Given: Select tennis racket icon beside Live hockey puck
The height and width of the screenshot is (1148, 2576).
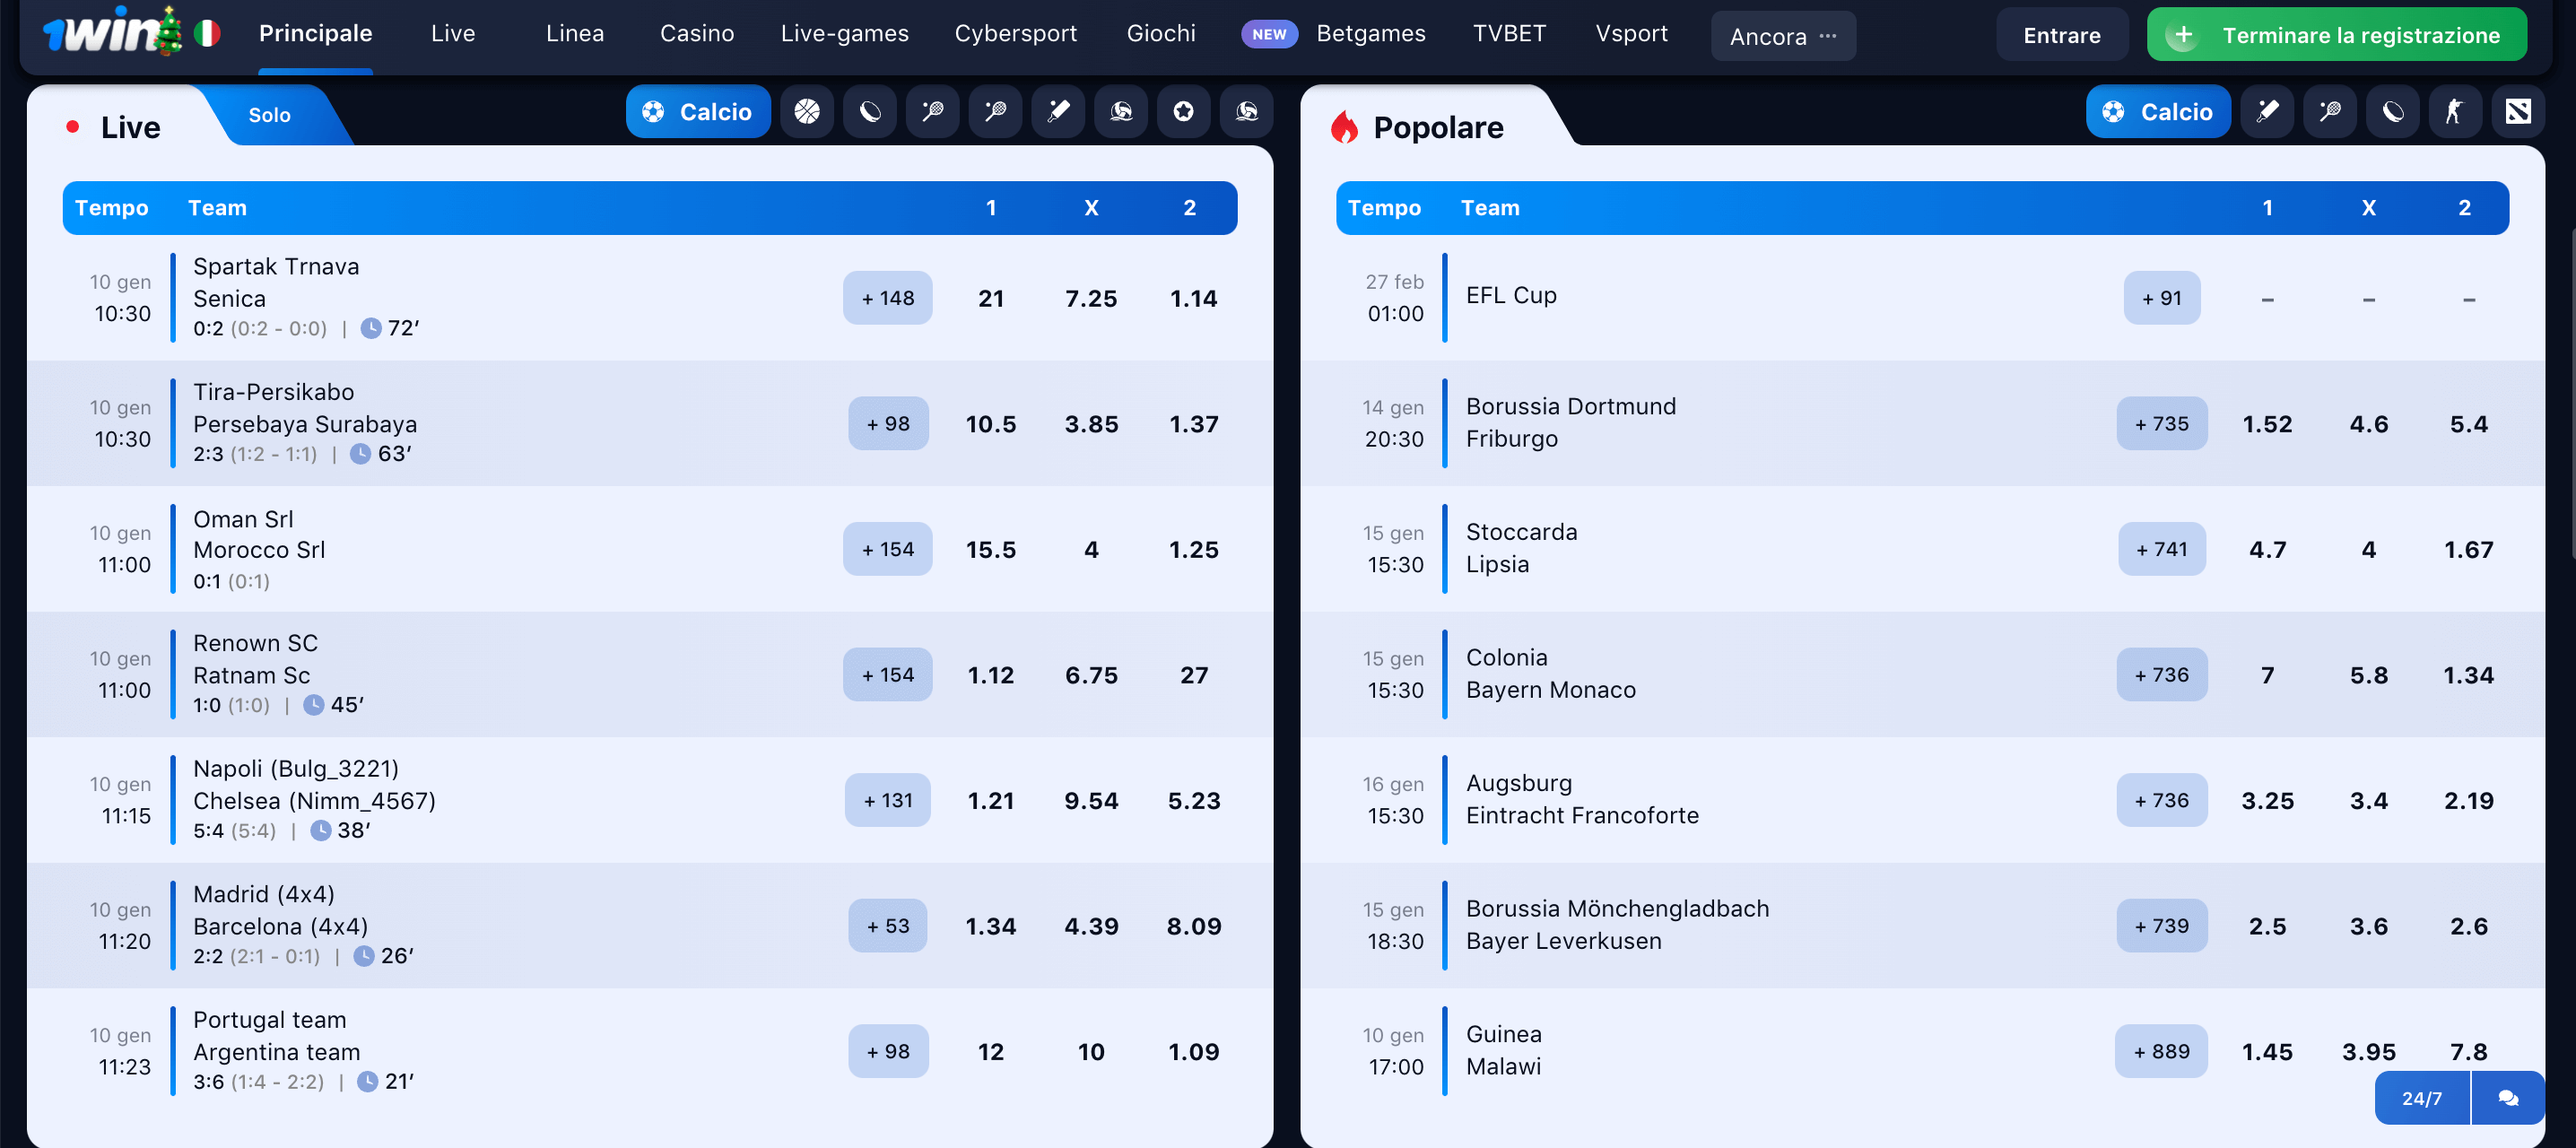Looking at the screenshot, I should 933,111.
